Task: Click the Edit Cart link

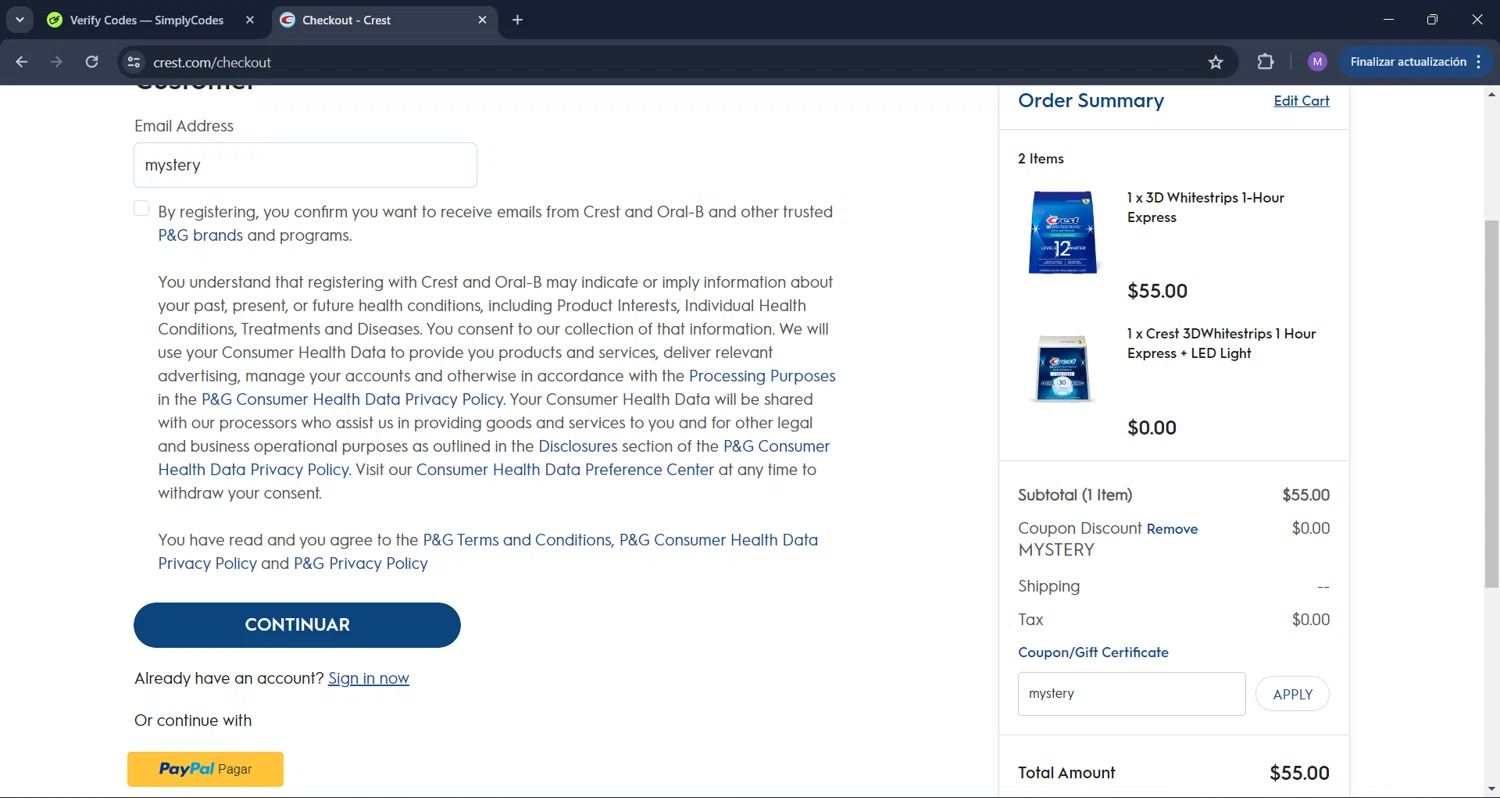Action: [x=1301, y=101]
